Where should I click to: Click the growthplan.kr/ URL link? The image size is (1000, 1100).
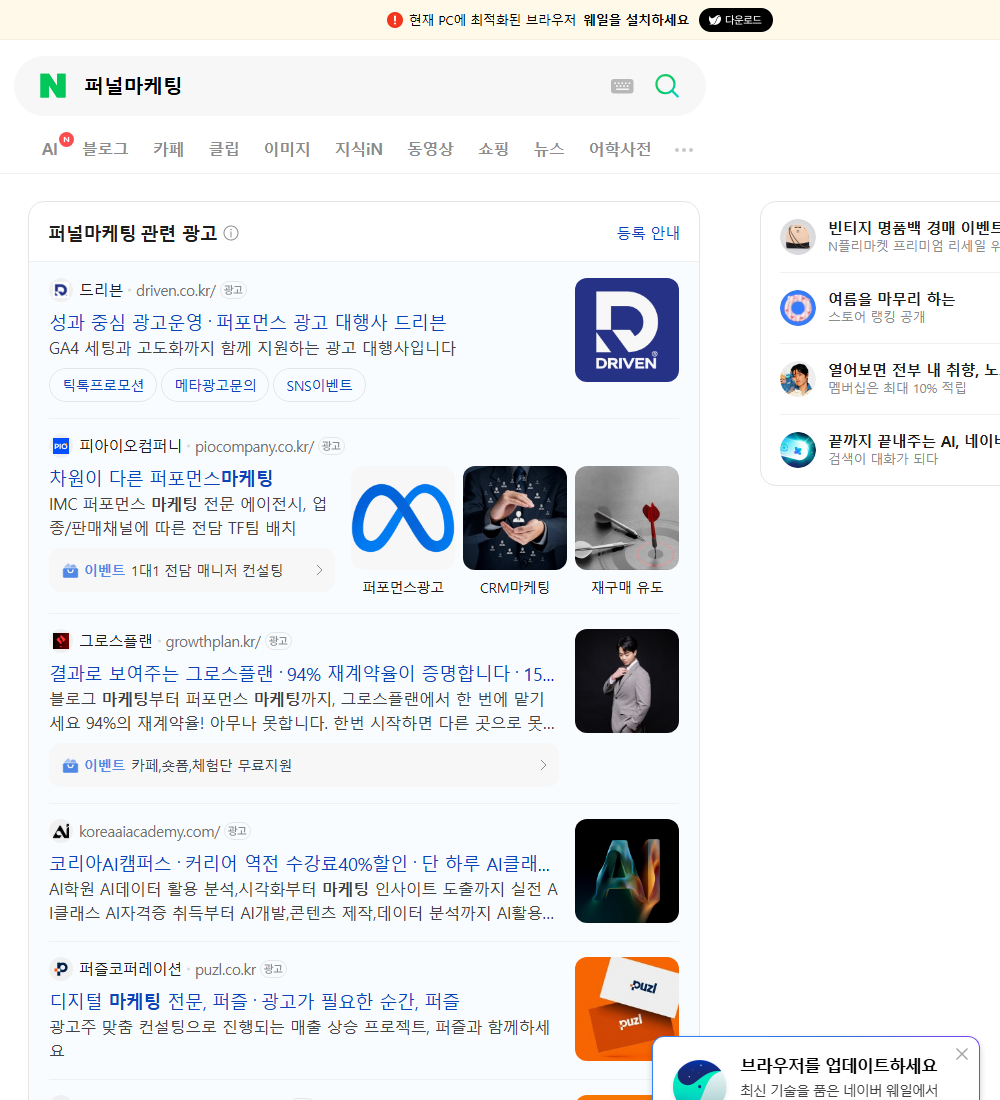point(213,641)
